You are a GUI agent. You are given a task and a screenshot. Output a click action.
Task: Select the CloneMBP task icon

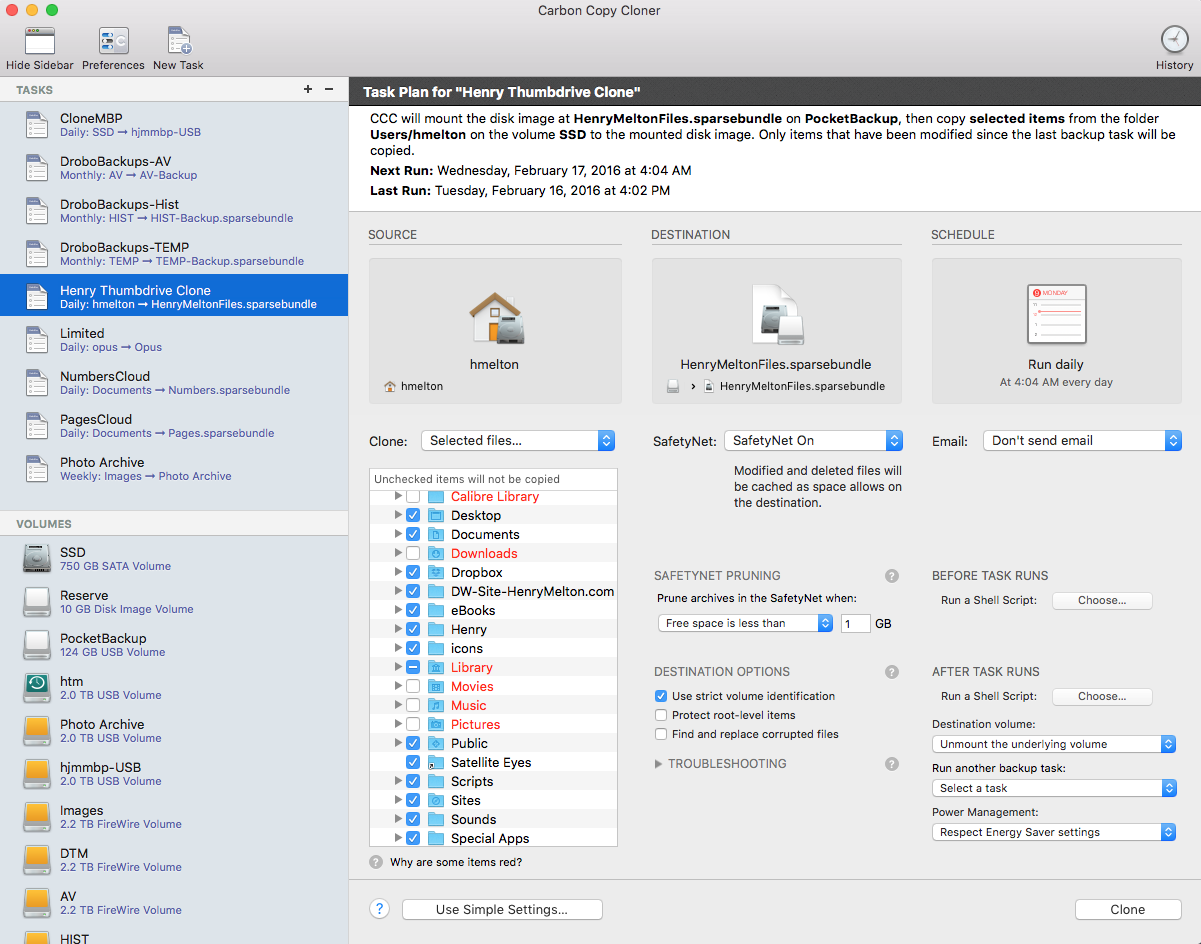tap(36, 124)
